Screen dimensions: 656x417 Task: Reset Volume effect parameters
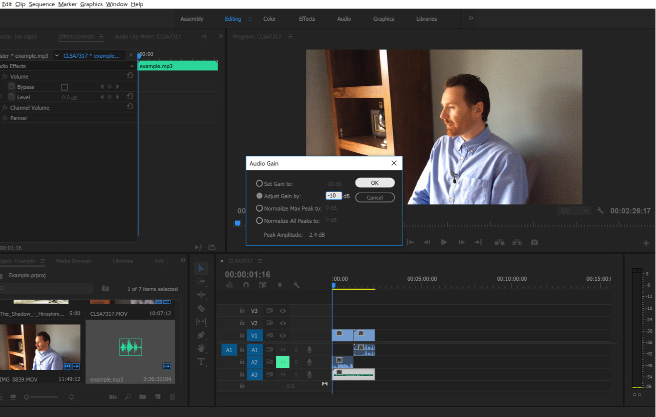pos(130,76)
